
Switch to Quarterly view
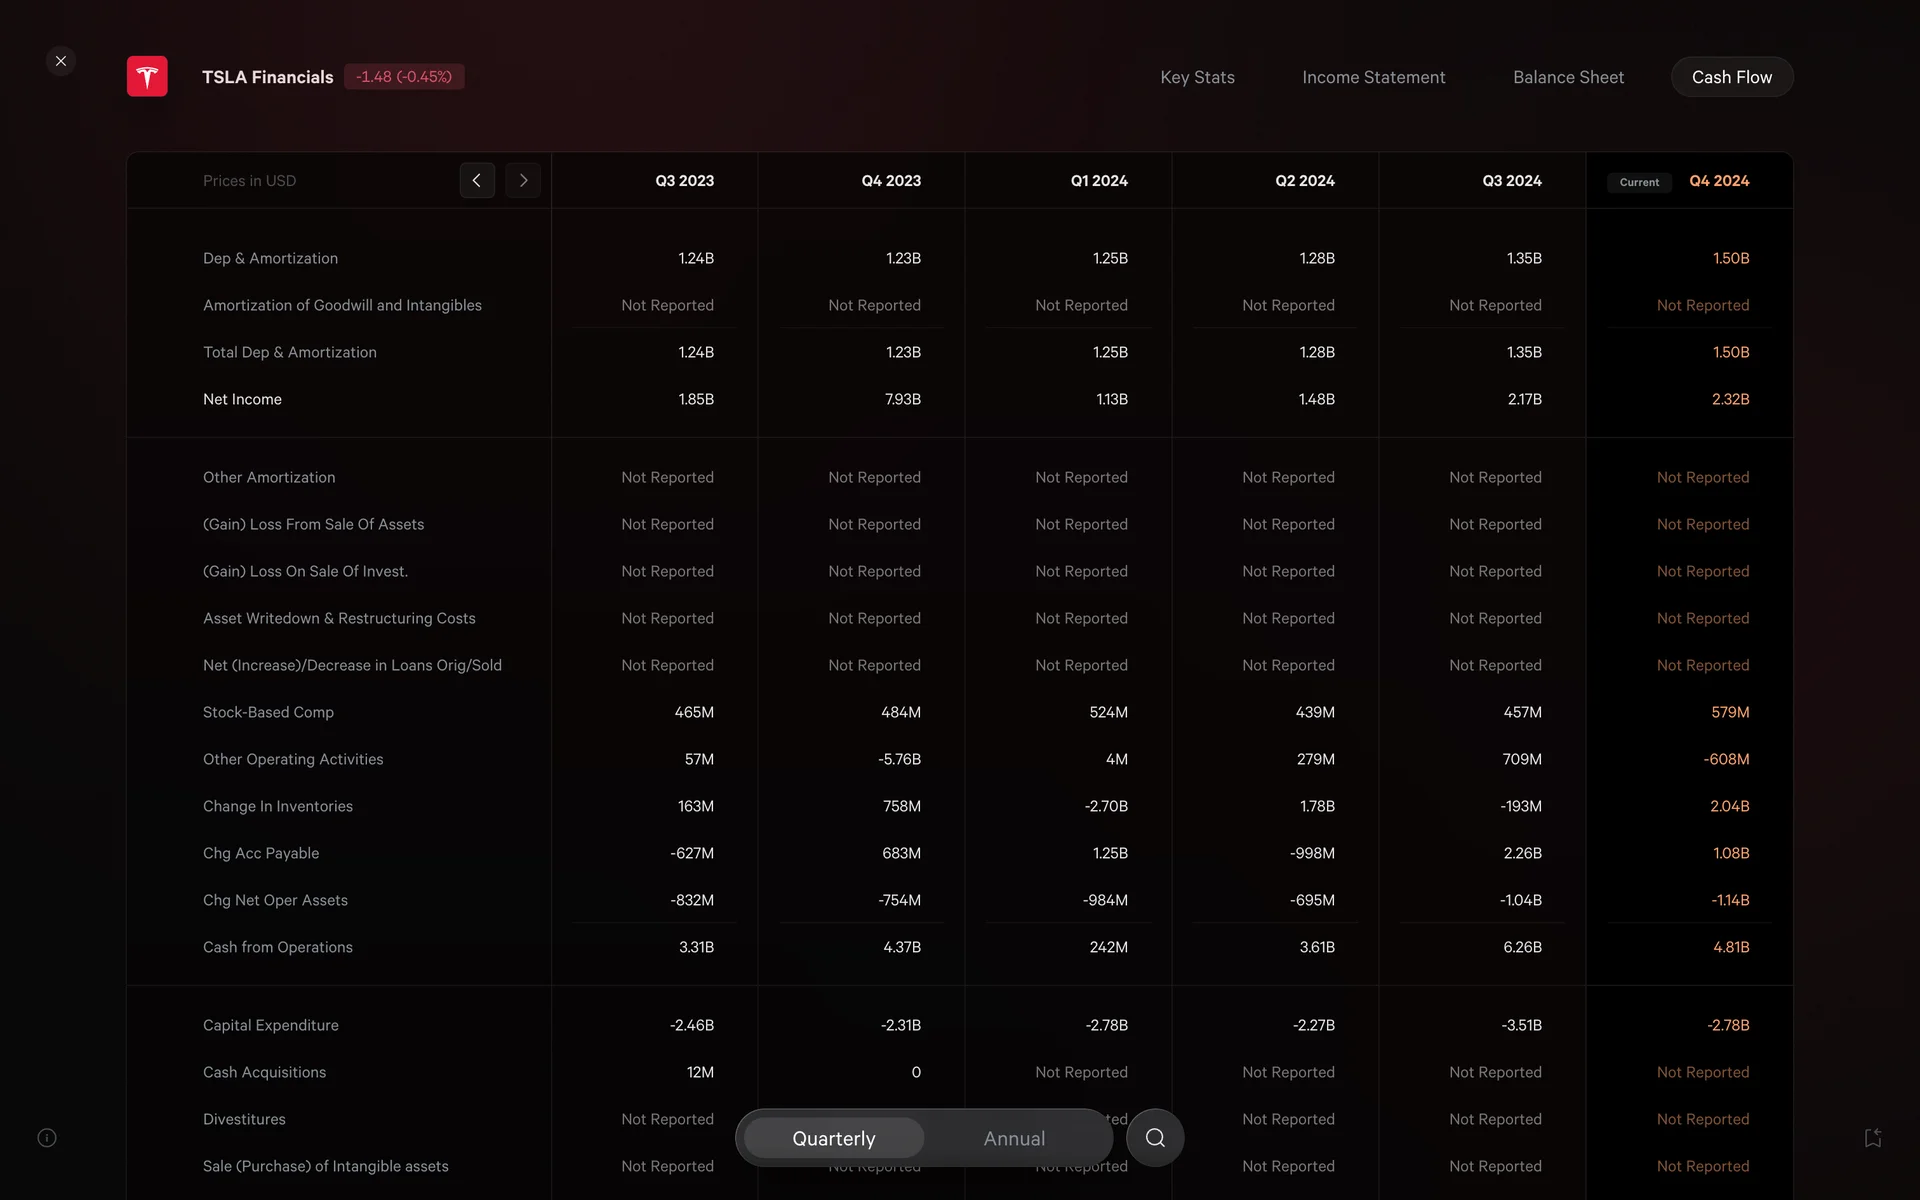(833, 1138)
